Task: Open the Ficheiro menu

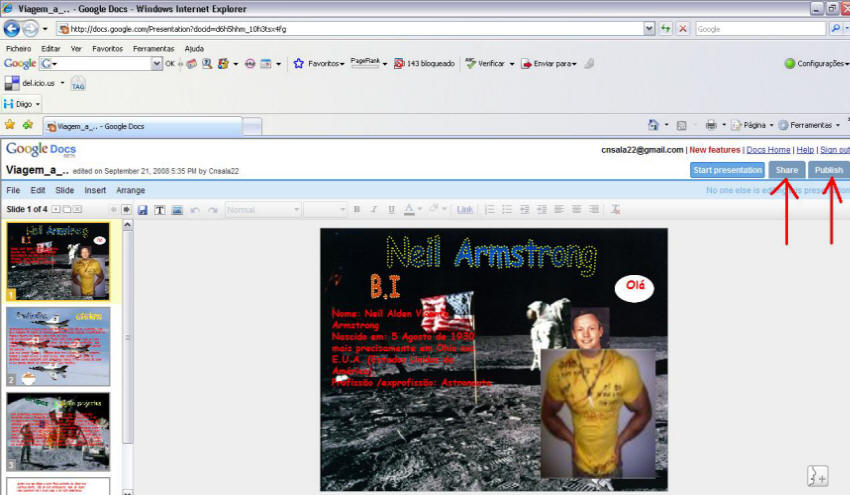Action: pos(18,49)
